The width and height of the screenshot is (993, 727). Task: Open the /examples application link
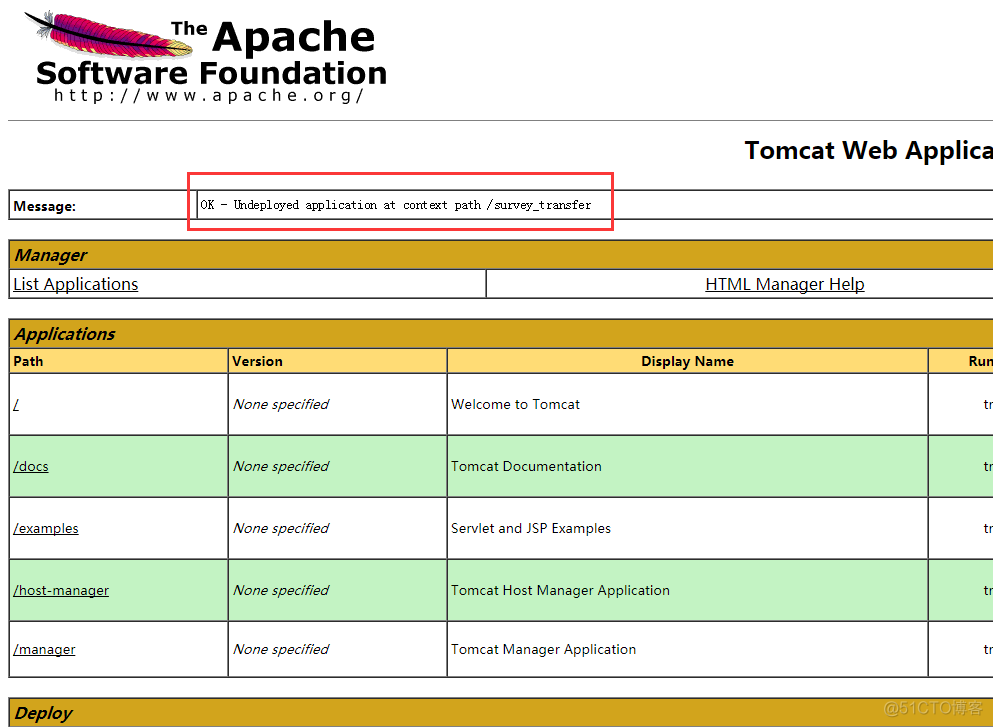tap(46, 528)
